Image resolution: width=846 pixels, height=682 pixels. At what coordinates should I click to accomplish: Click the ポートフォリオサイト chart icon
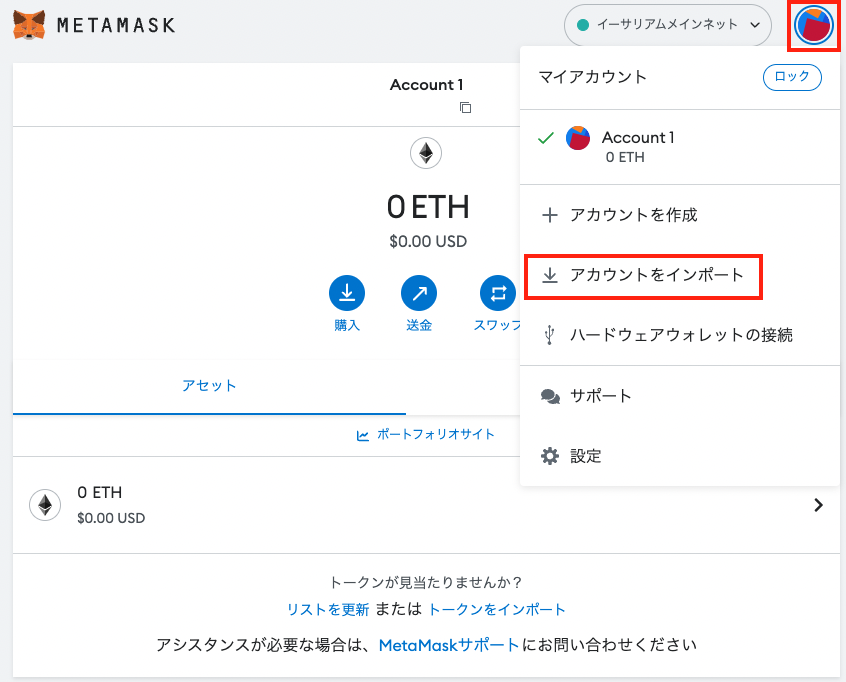[363, 435]
